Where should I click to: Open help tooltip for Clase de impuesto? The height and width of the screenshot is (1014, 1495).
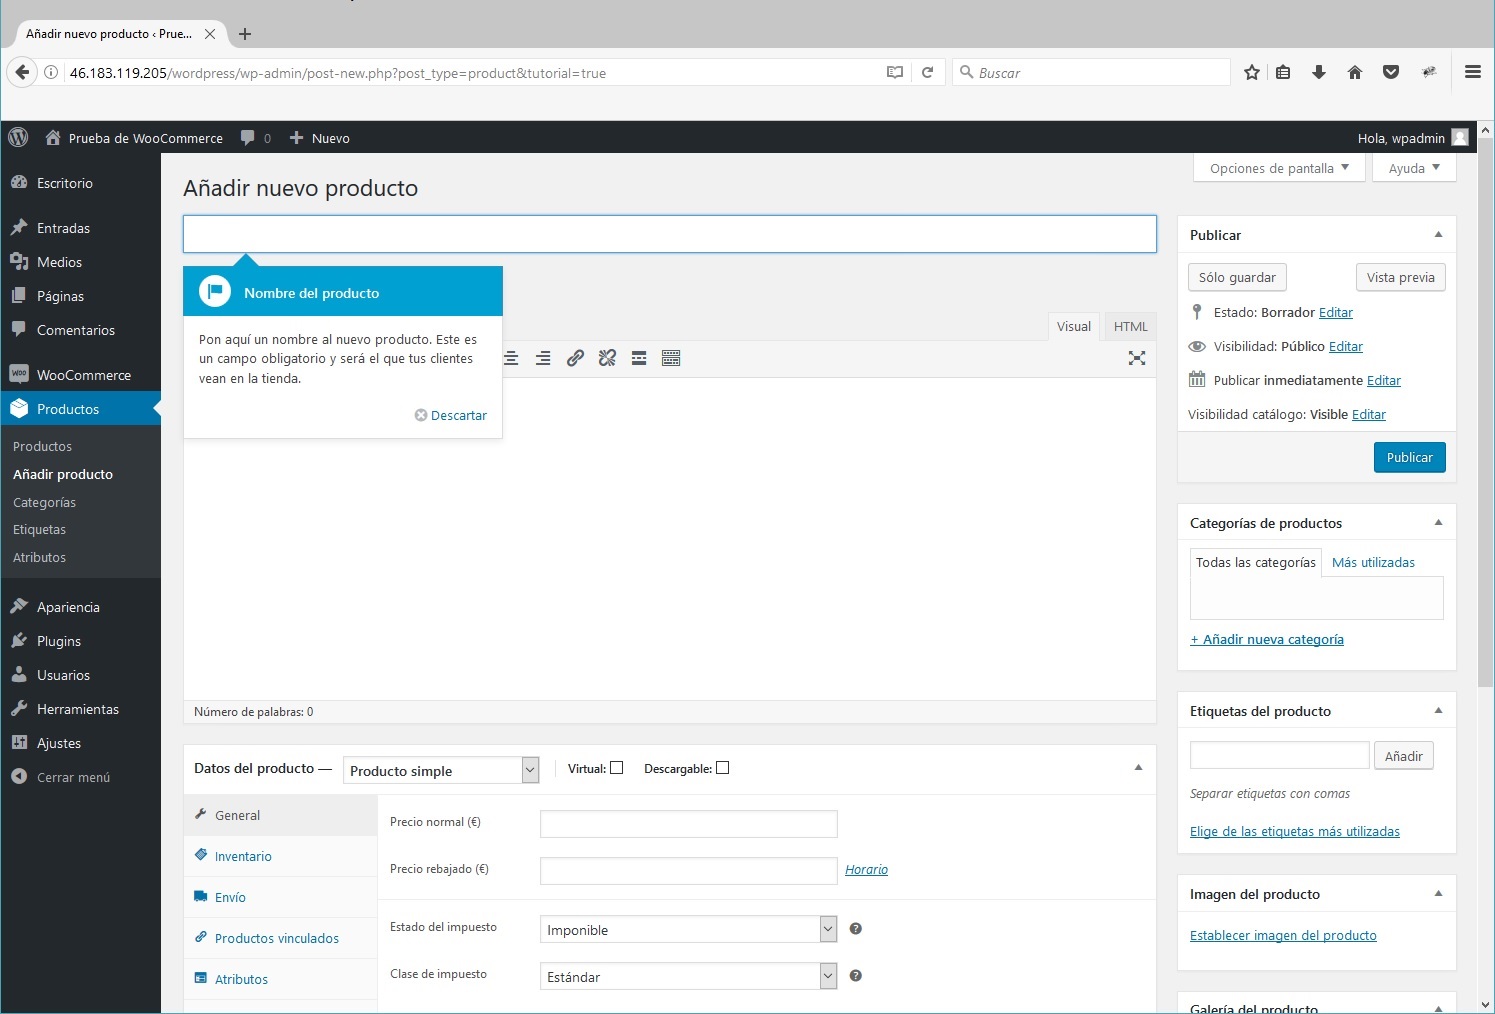855,976
